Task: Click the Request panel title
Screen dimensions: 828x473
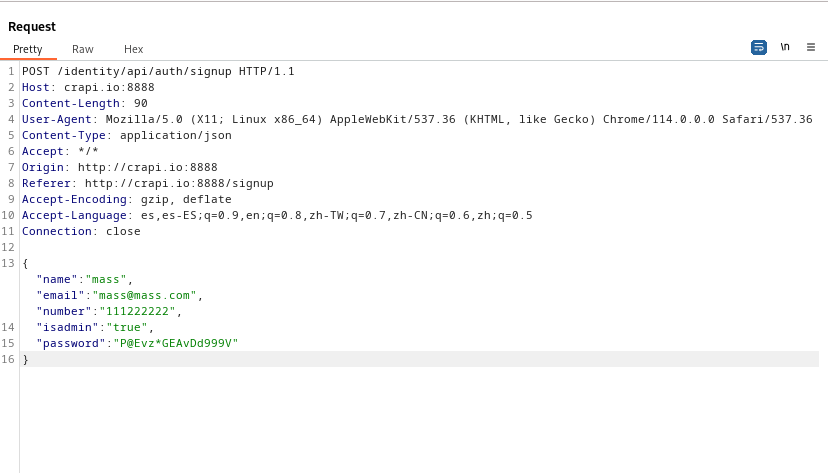Action: click(32, 26)
